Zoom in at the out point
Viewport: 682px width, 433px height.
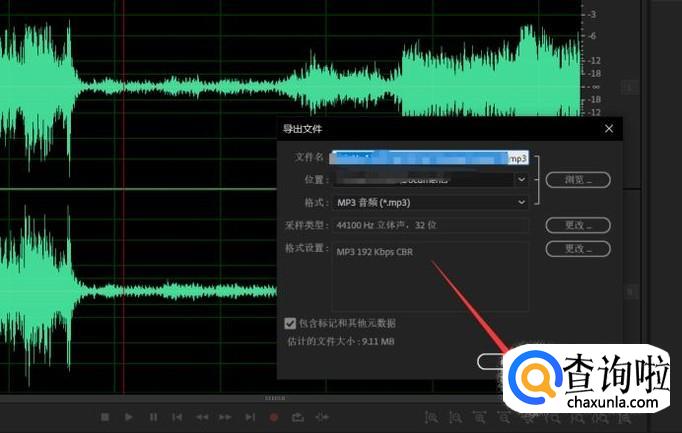pyautogui.click(x=578, y=418)
